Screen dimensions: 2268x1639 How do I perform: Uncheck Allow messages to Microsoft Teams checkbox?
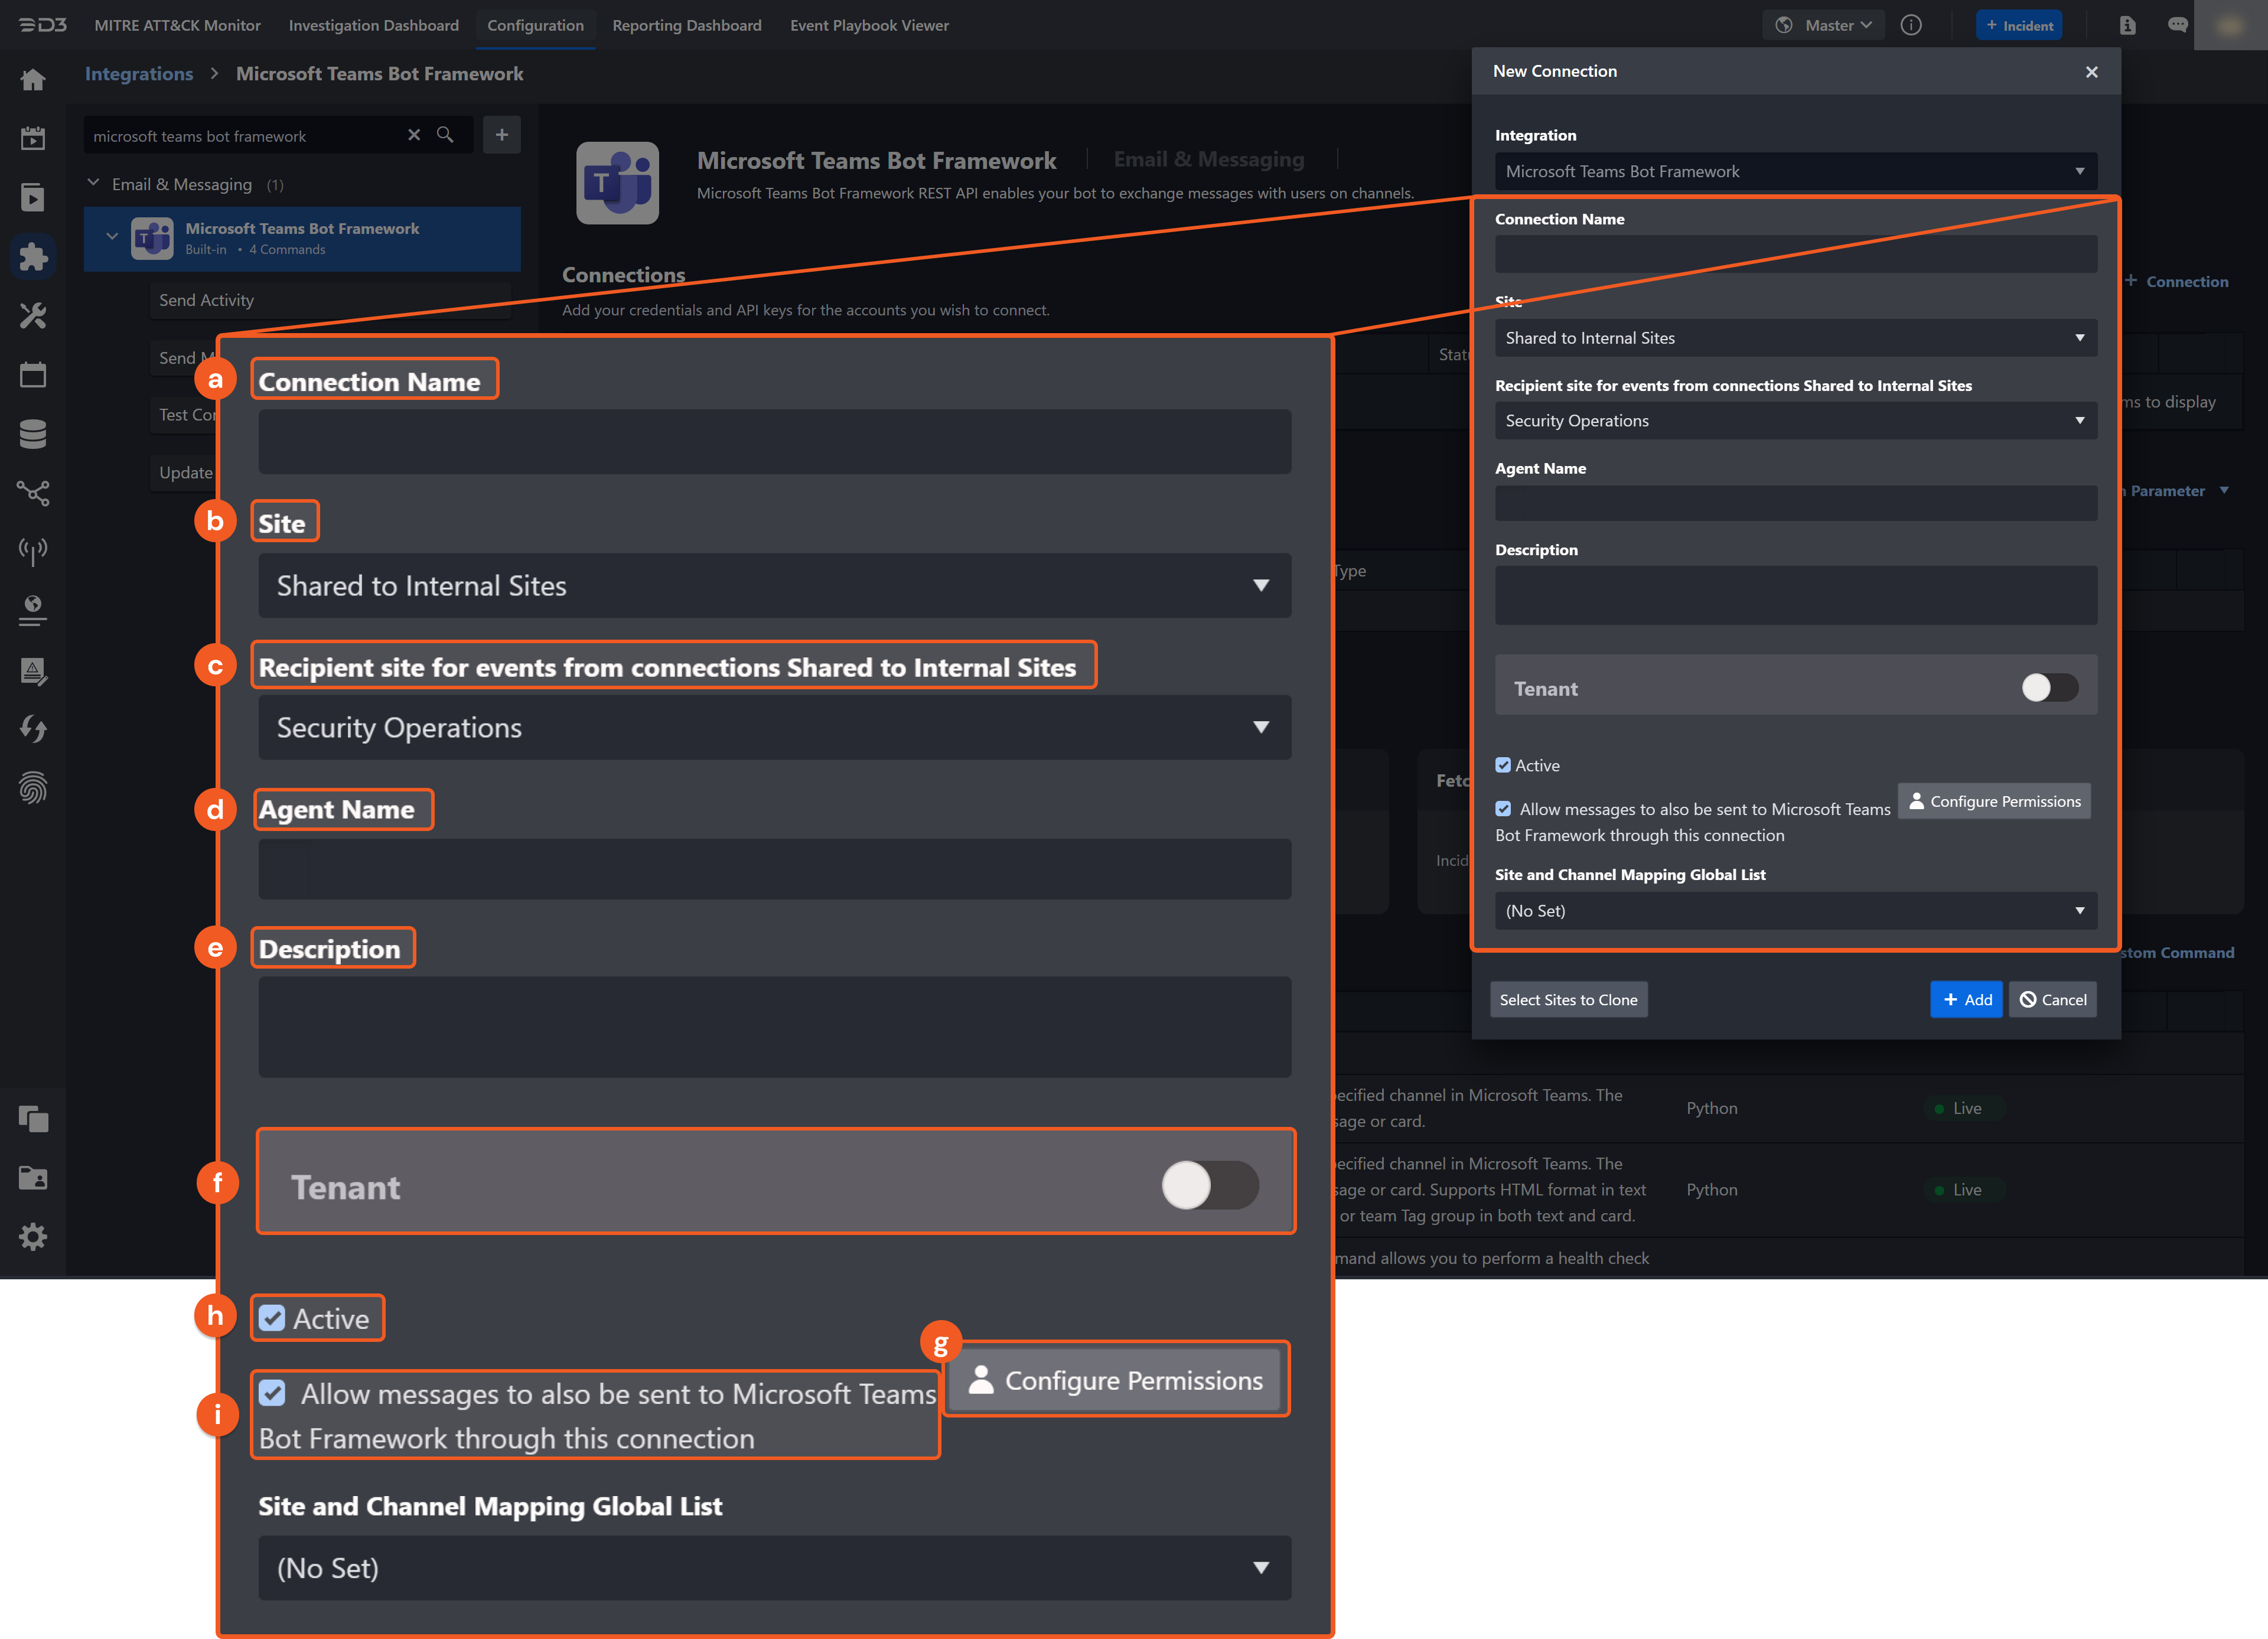(1503, 808)
